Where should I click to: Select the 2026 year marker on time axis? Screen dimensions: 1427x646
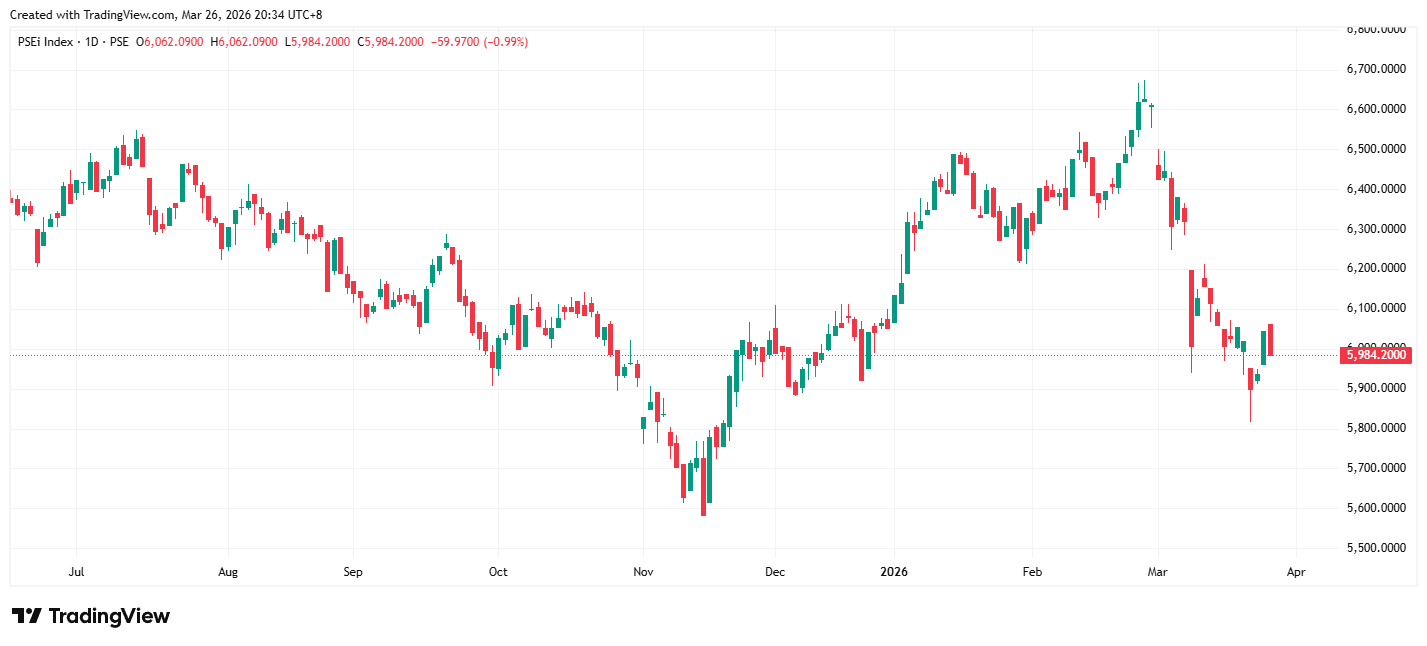point(893,572)
